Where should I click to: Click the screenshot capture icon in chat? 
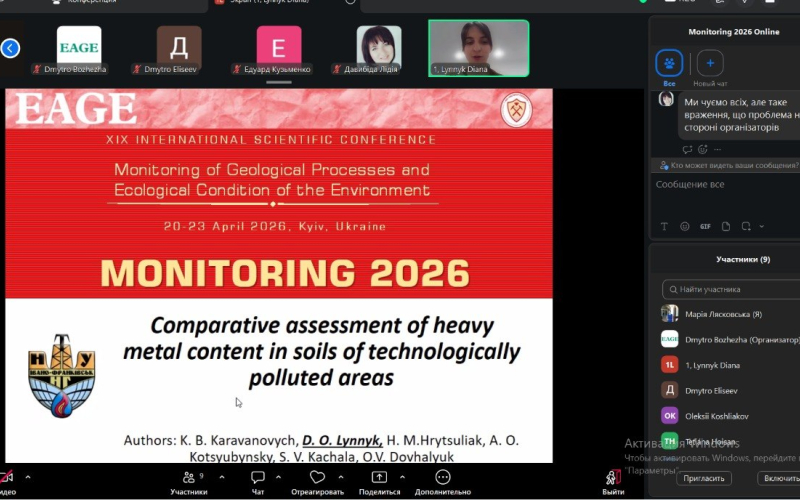pyautogui.click(x=746, y=227)
